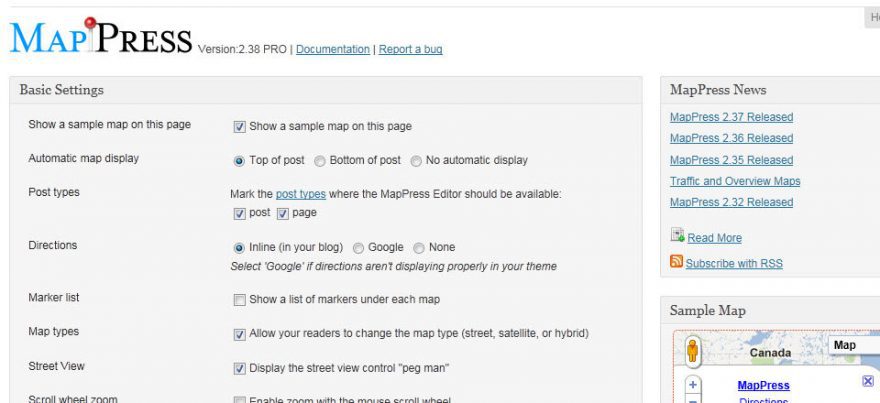Click the Street View peg man icon on map
Screen dimensions: 880x403
693,351
